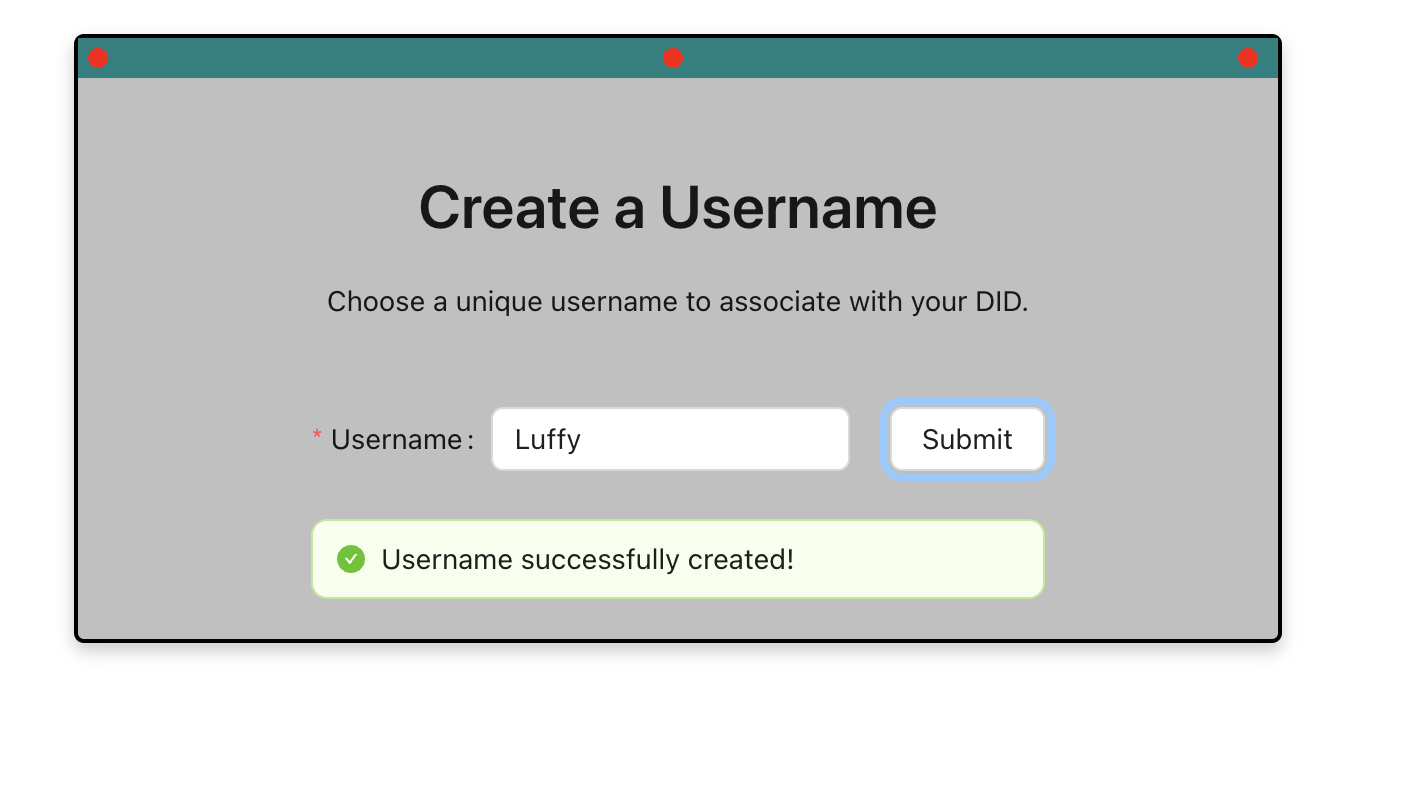Image resolution: width=1424 pixels, height=786 pixels.
Task: Click the rightmost red dot on the title bar
Action: [1248, 58]
